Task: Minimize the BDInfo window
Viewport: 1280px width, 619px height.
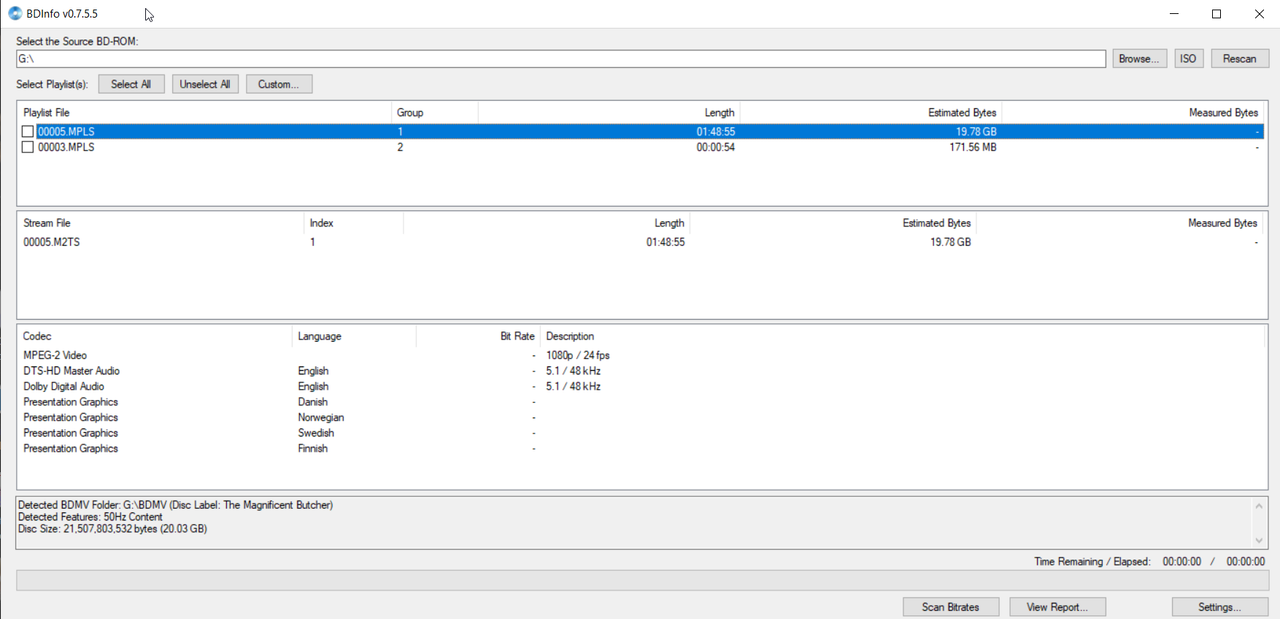Action: coord(1174,14)
